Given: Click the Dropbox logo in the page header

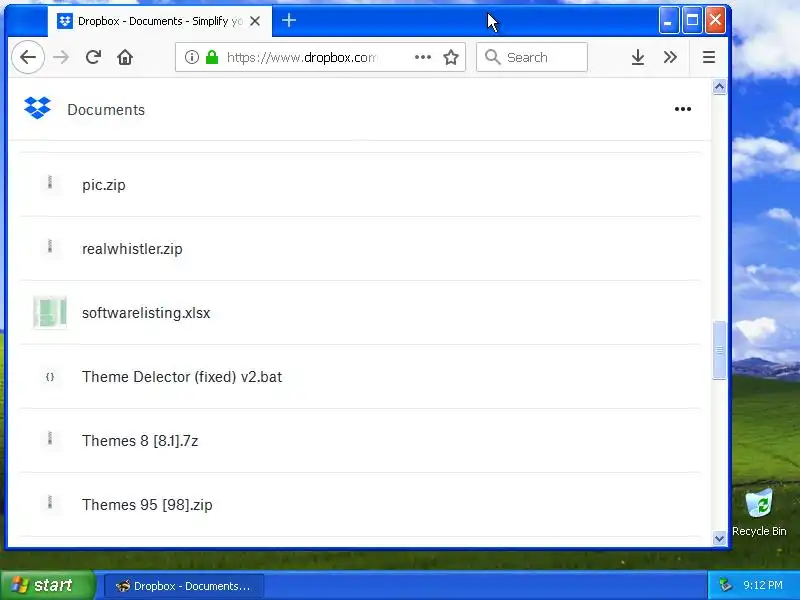Looking at the screenshot, I should pyautogui.click(x=37, y=108).
